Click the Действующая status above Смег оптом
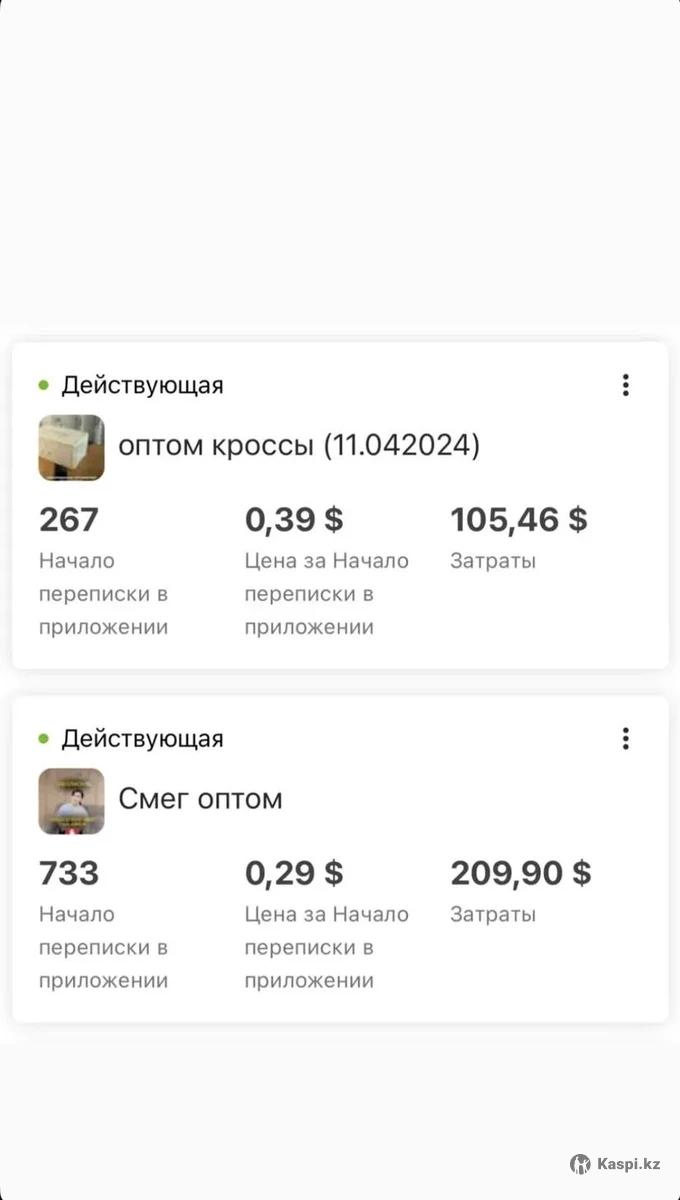Viewport: 680px width, 1200px height. coord(142,739)
